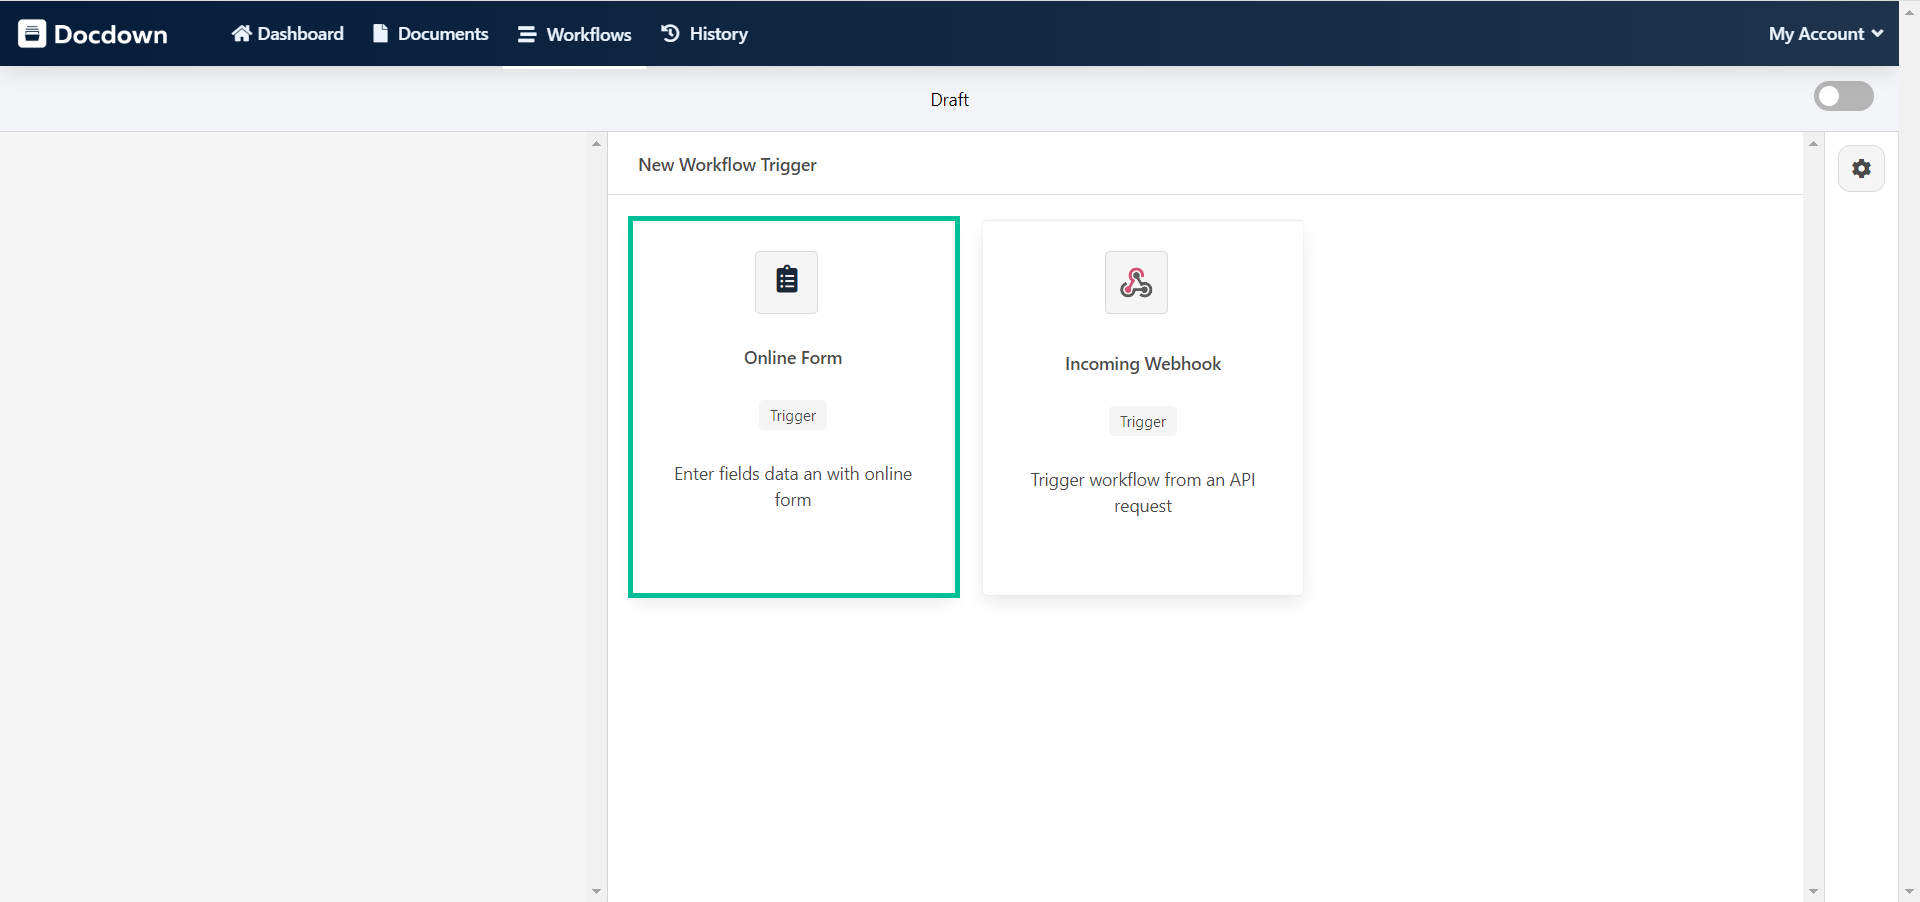The height and width of the screenshot is (902, 1920).
Task: Click the Dashboard home icon
Action: click(x=240, y=33)
